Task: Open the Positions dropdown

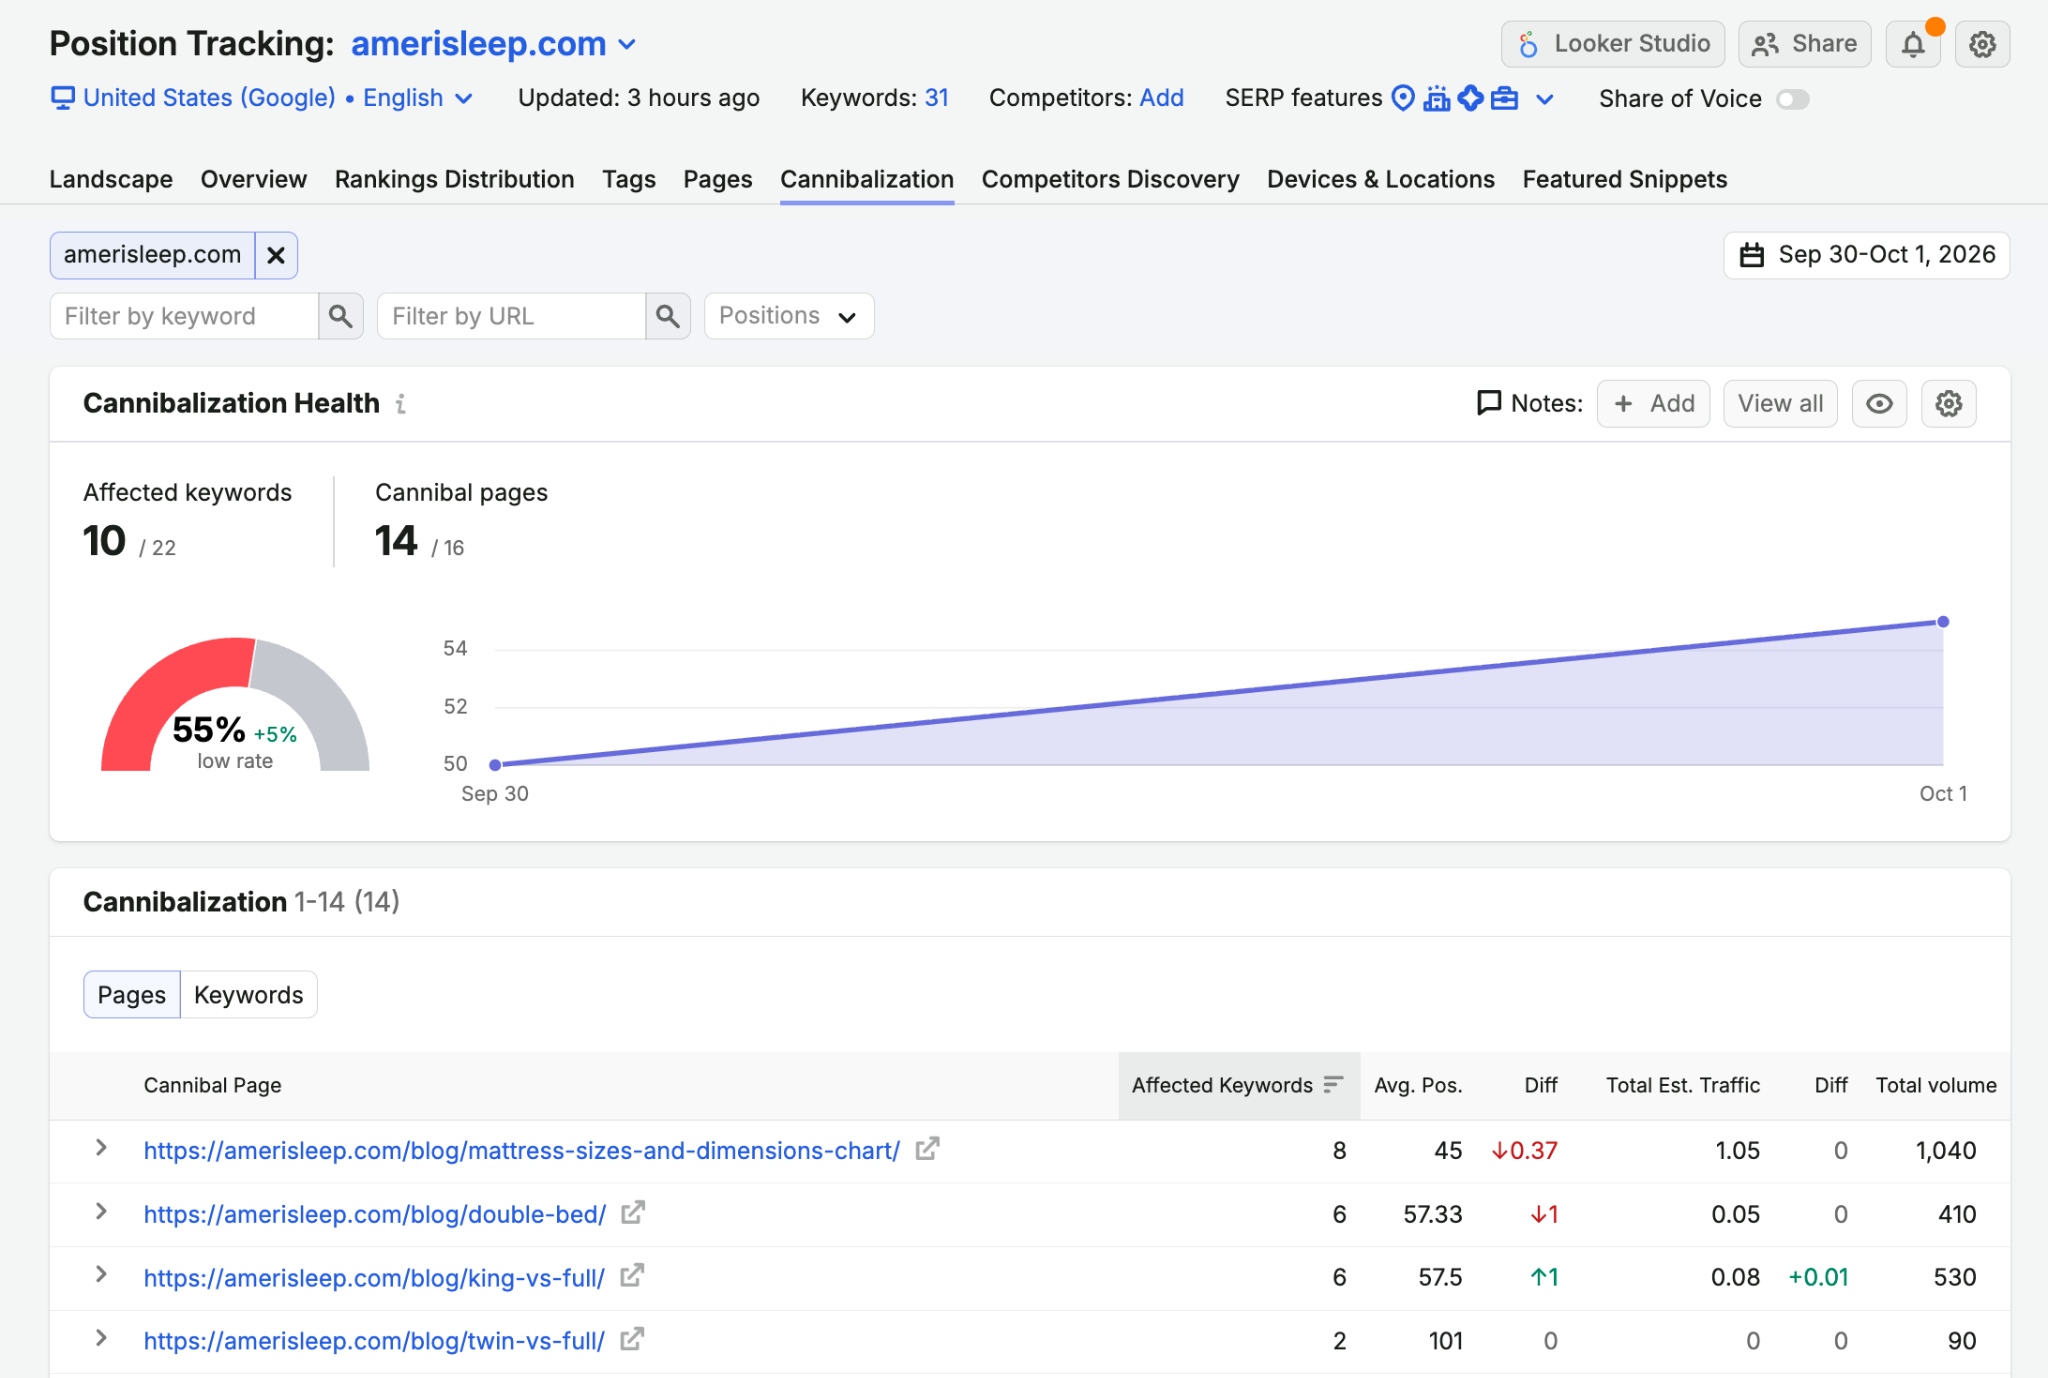Action: click(x=789, y=316)
